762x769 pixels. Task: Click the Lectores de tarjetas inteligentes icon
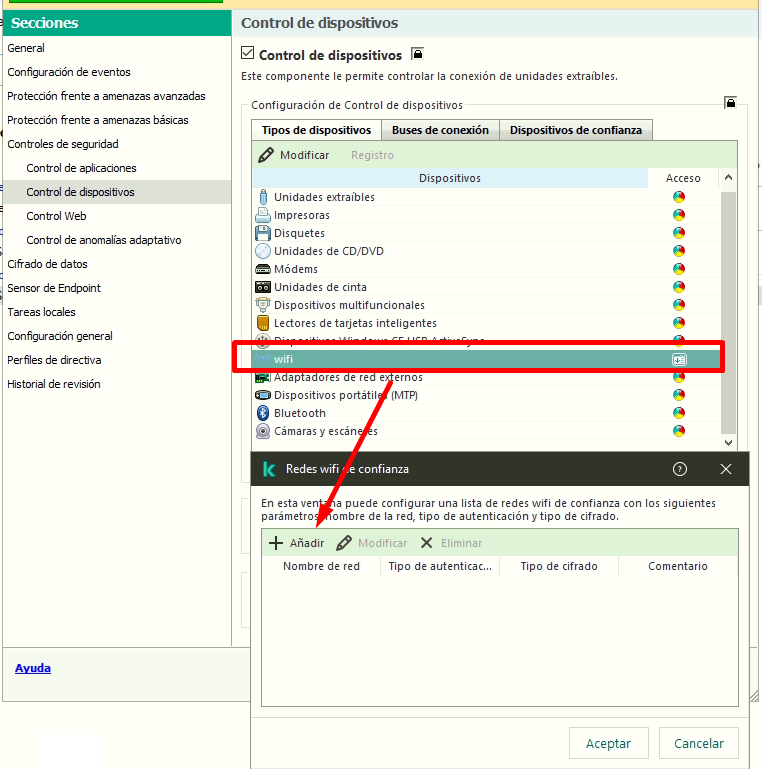click(x=263, y=323)
